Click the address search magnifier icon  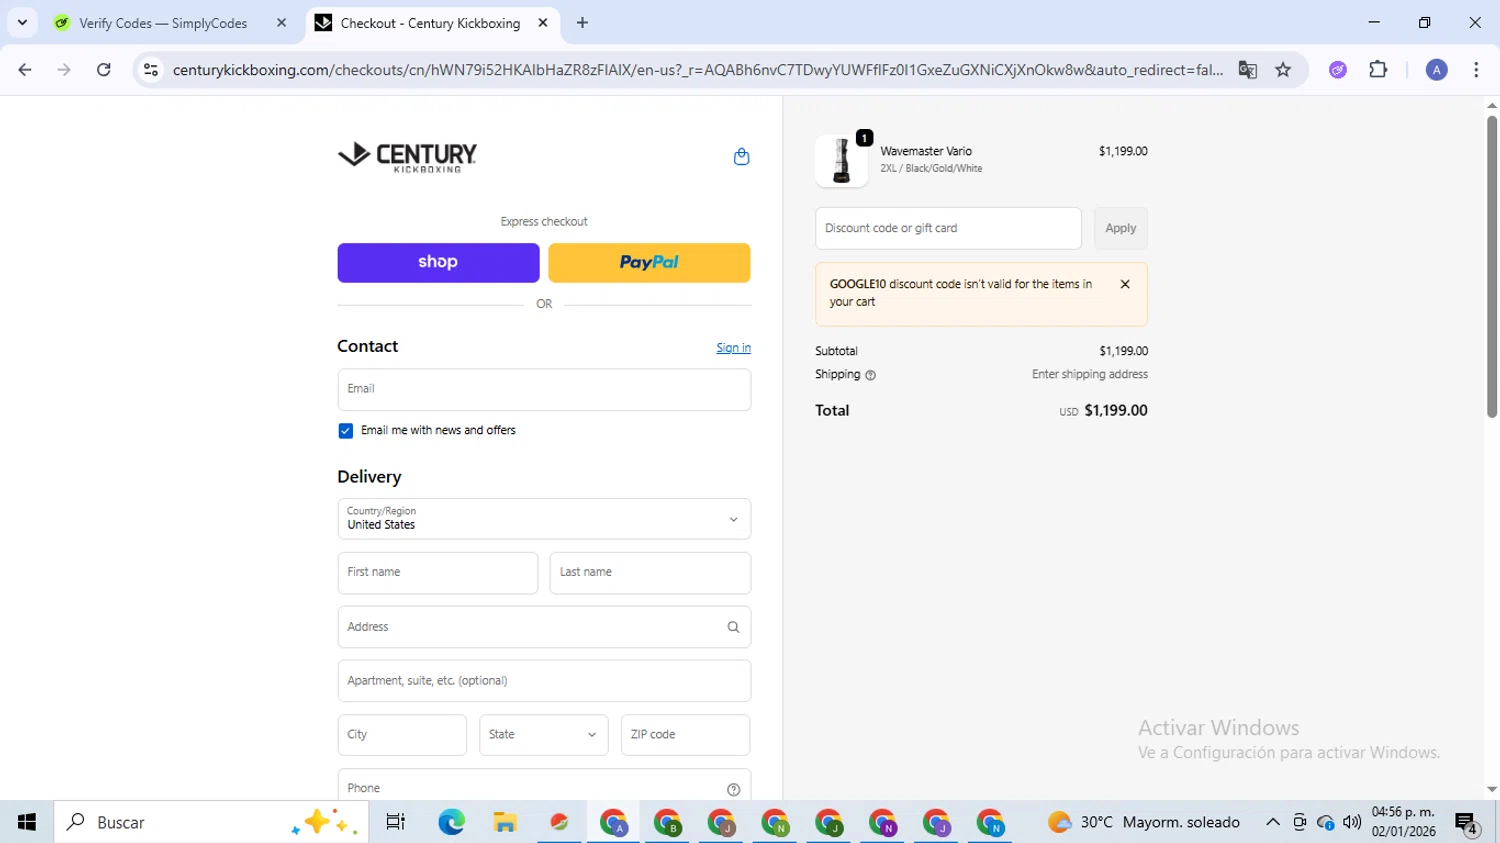[x=733, y=627]
